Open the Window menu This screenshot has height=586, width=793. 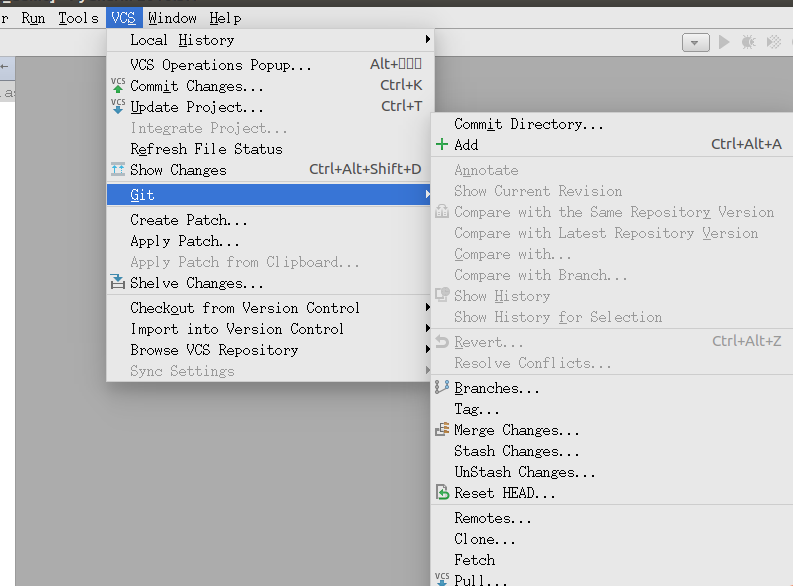(172, 18)
